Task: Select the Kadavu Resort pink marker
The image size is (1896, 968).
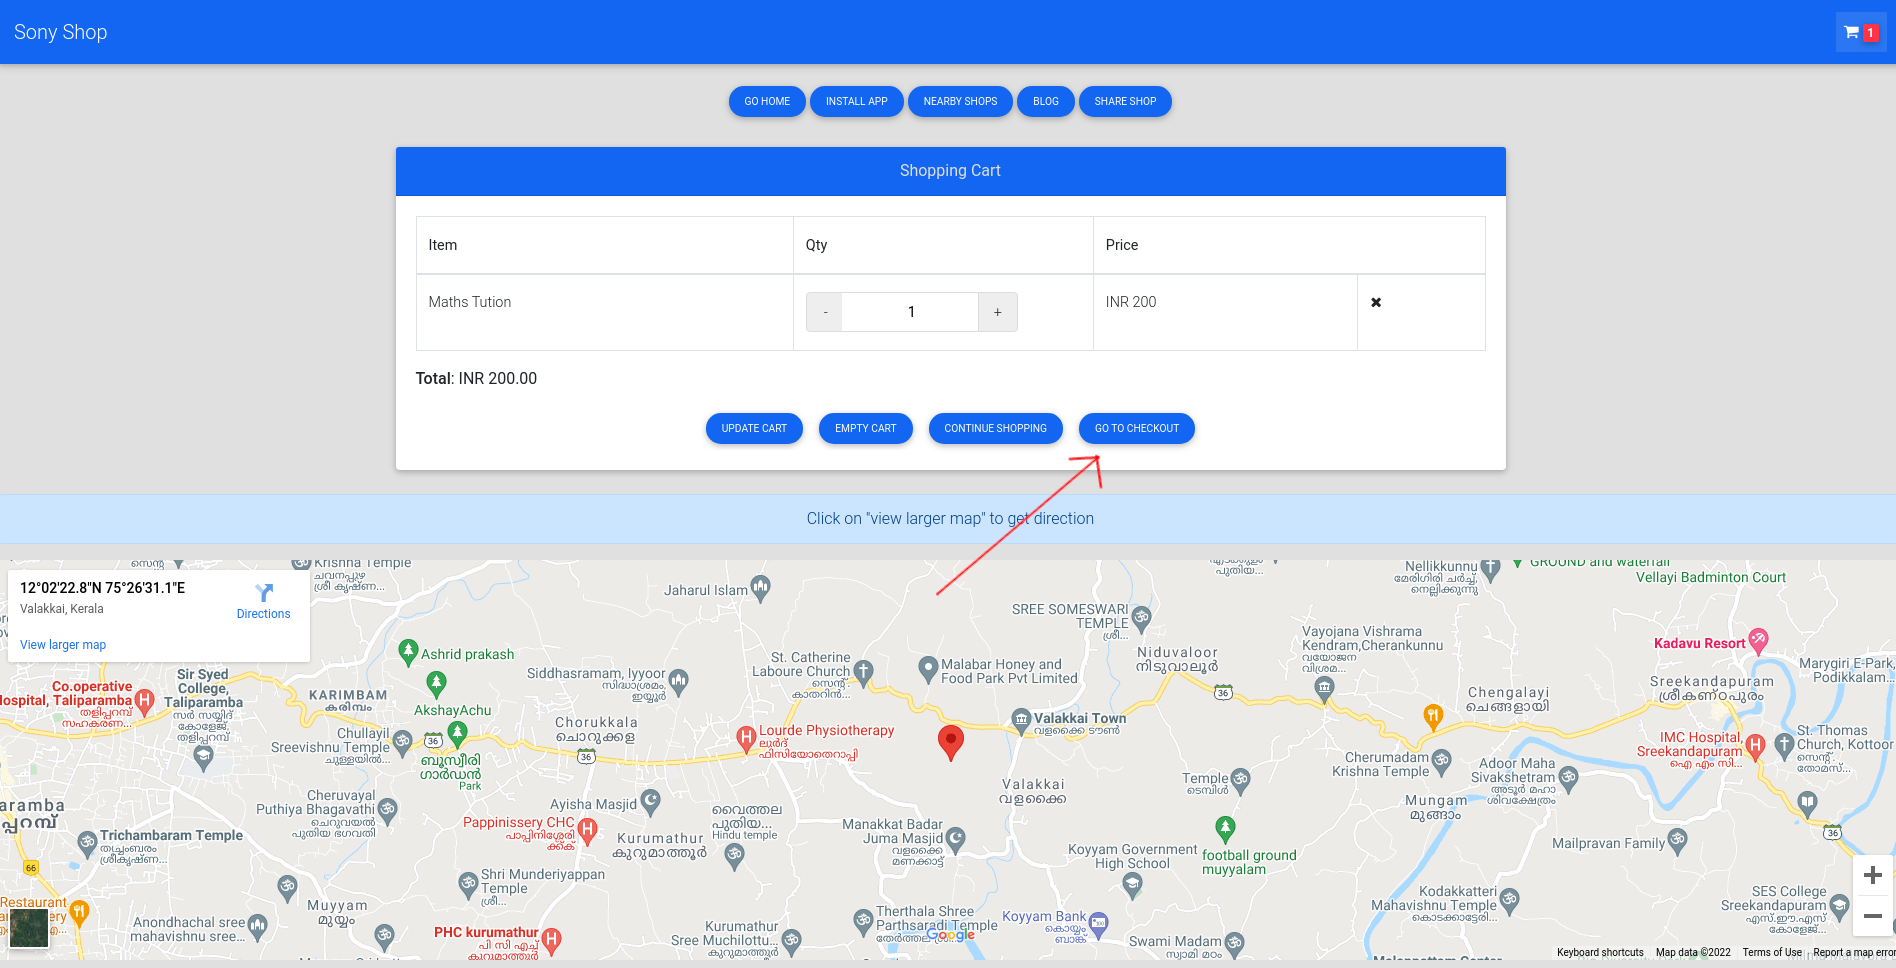Action: [1759, 640]
